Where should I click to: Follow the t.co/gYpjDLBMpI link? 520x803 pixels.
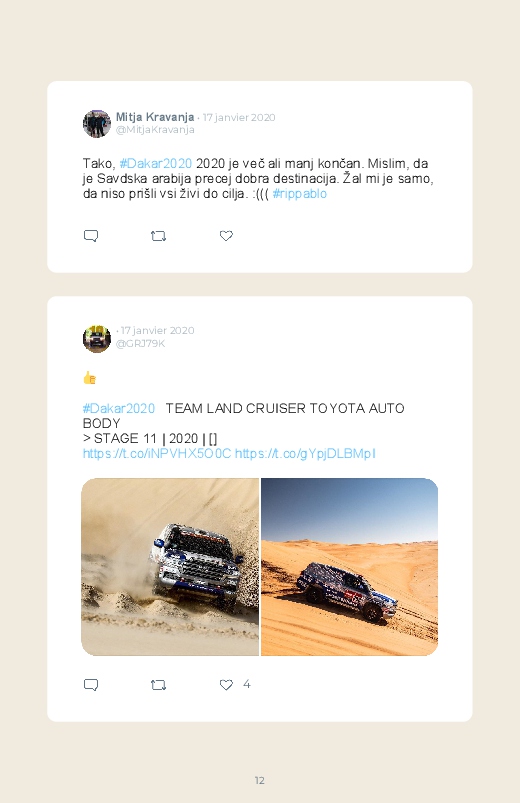305,454
